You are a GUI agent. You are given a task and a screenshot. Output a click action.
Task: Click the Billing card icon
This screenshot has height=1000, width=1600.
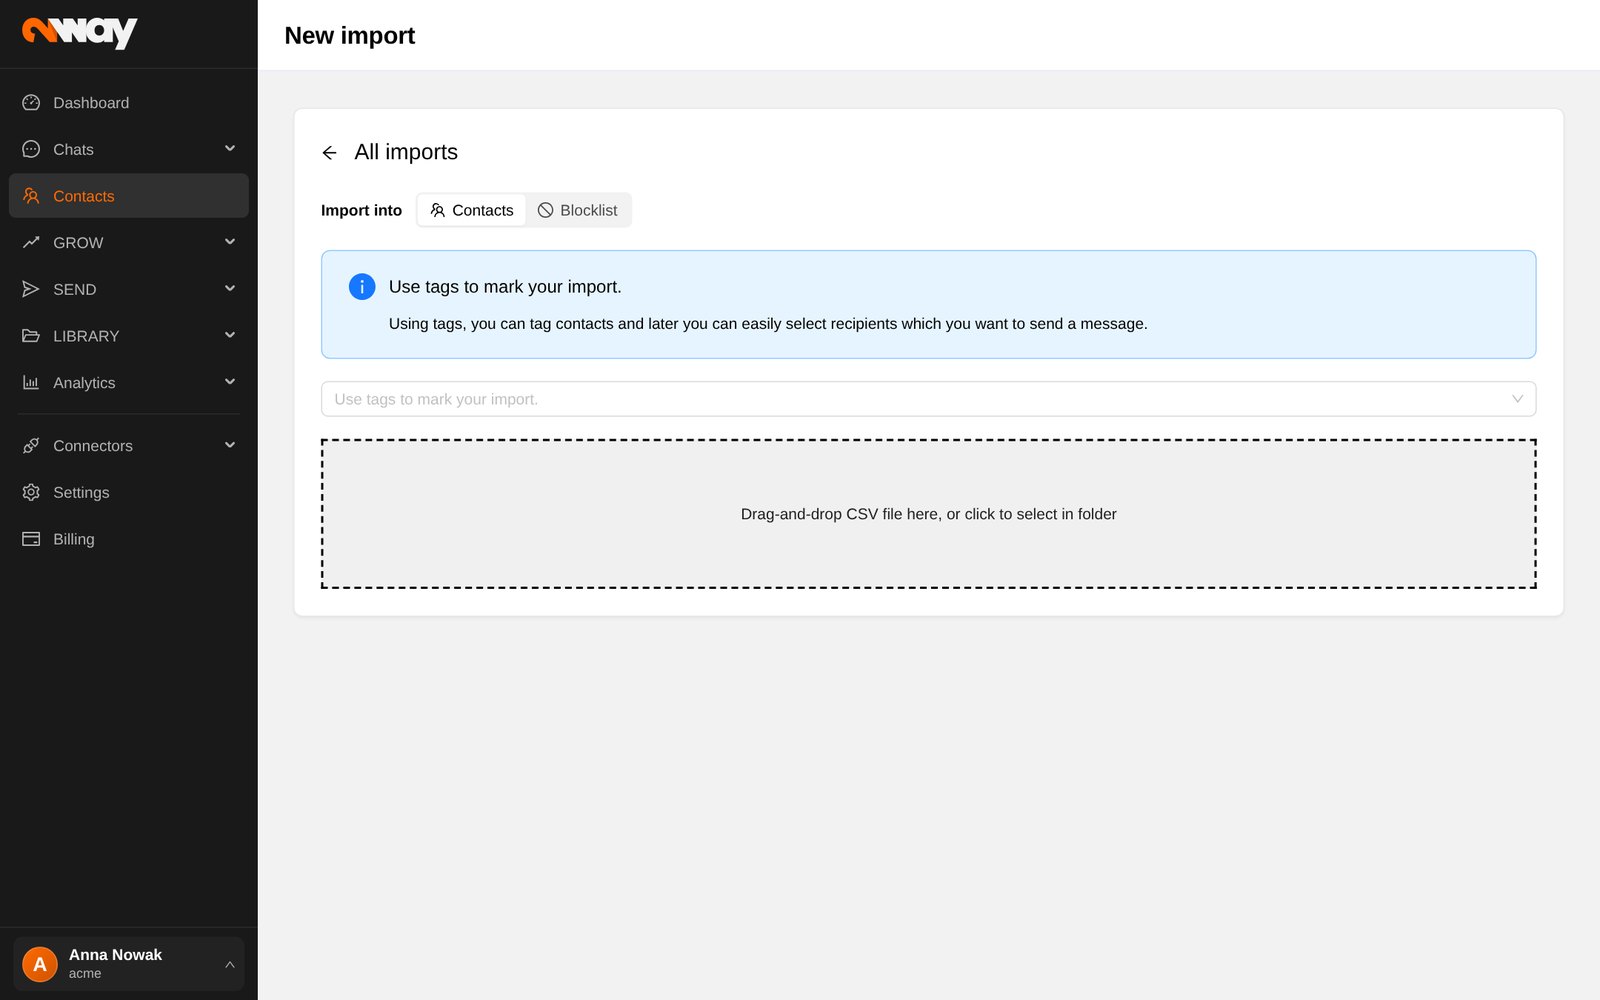pos(31,539)
